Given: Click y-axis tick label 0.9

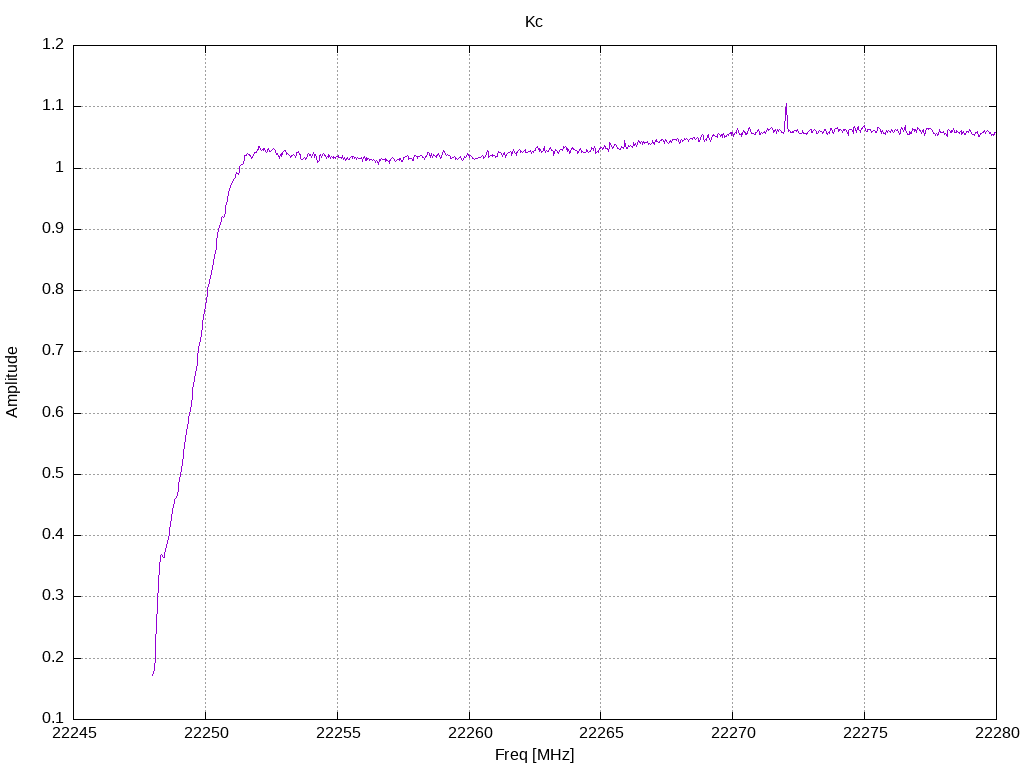Looking at the screenshot, I should pyautogui.click(x=53, y=229).
